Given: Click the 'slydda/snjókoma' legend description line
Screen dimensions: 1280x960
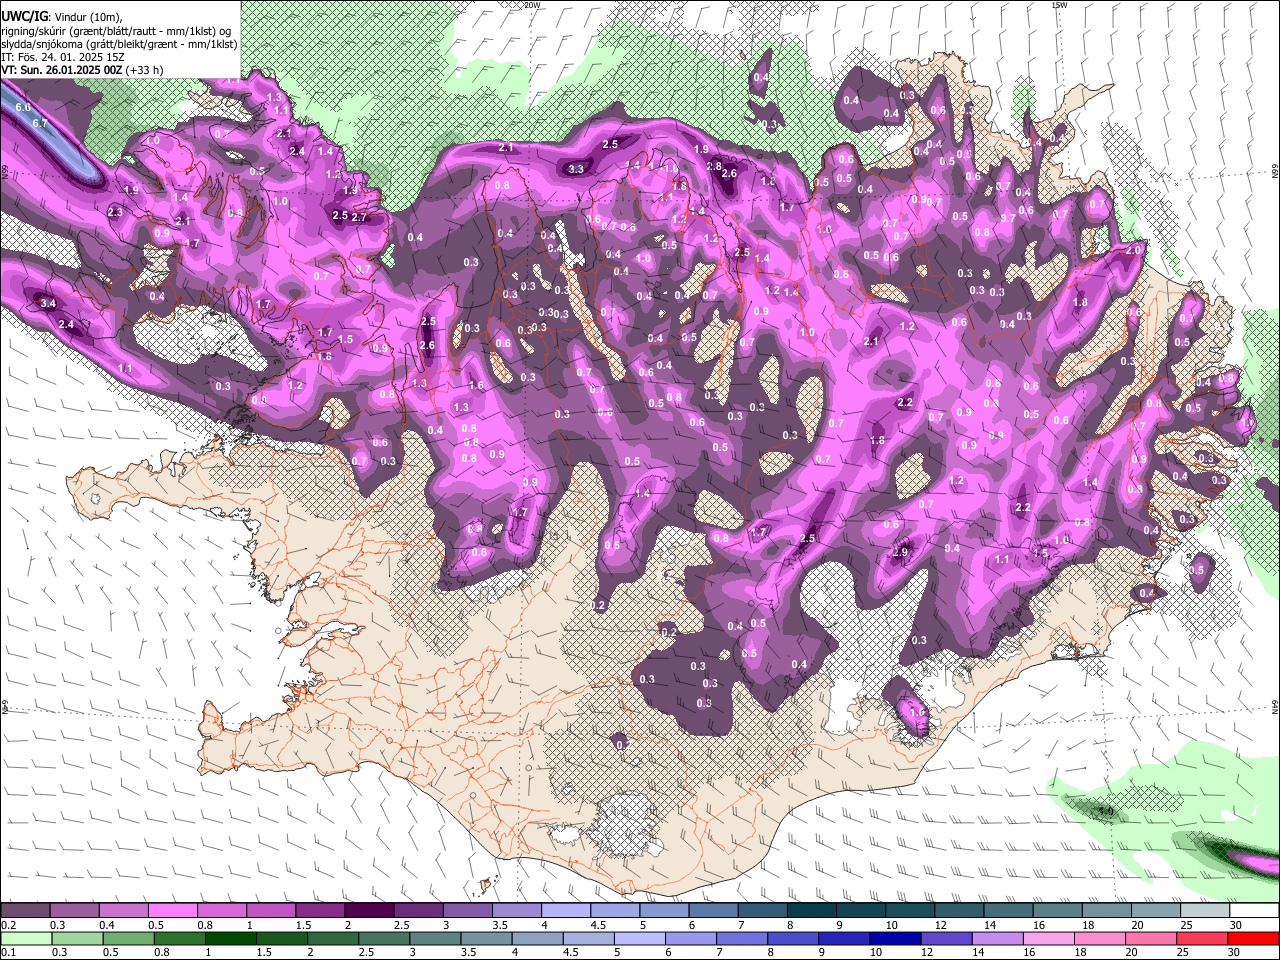Looking at the screenshot, I should [118, 44].
